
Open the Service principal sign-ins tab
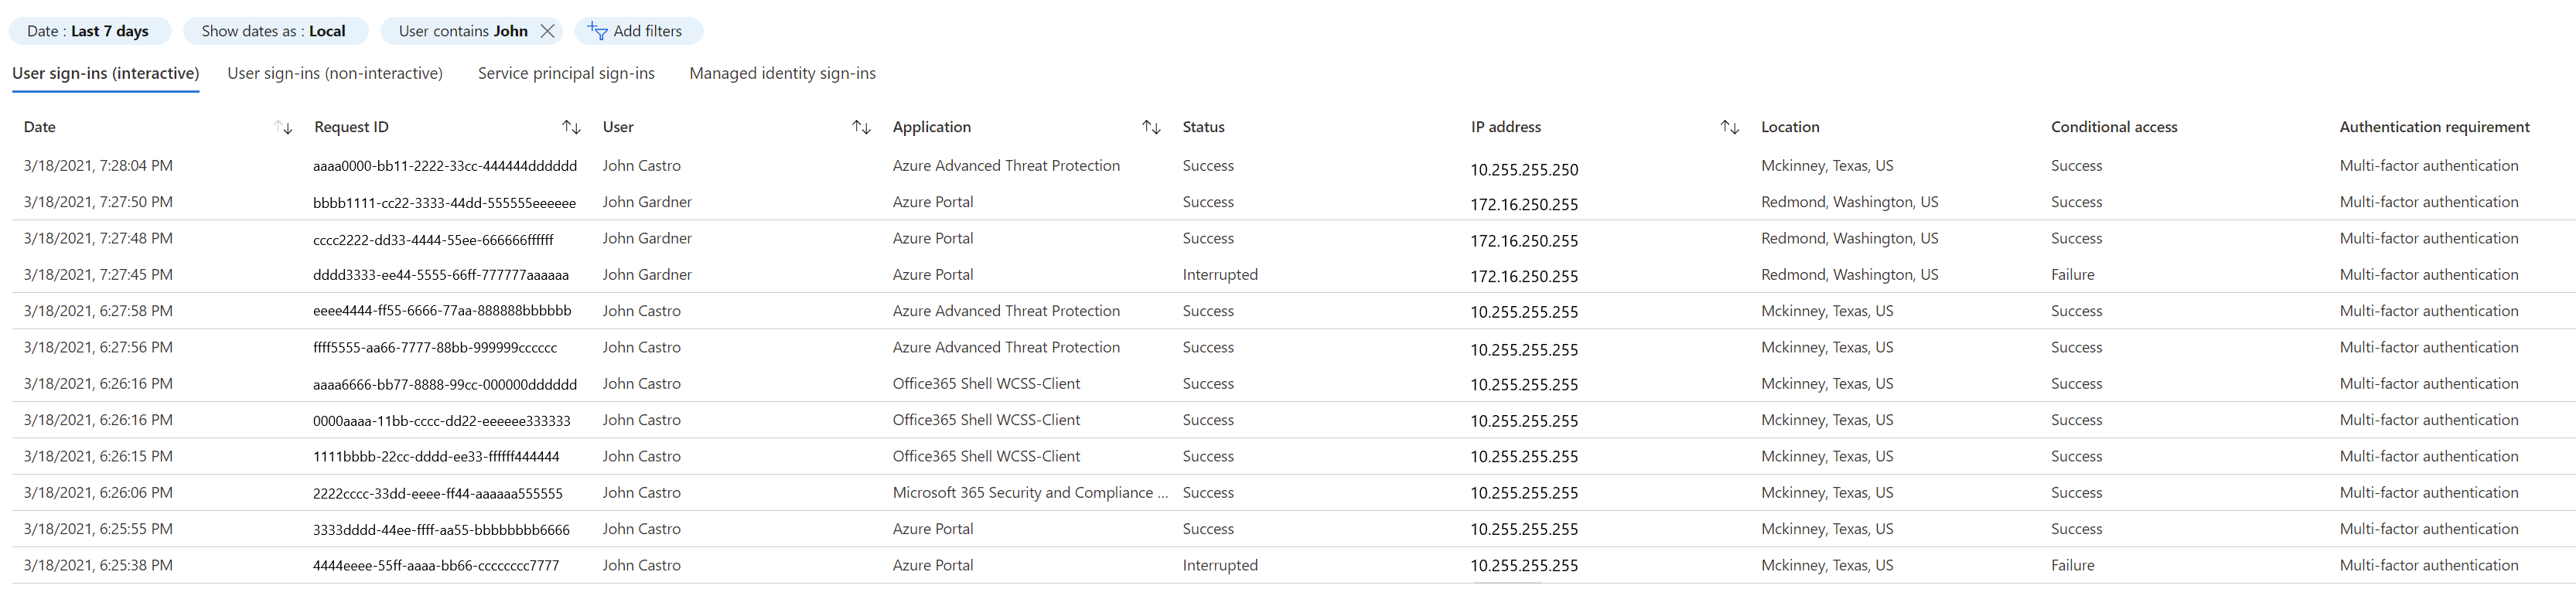coord(566,73)
